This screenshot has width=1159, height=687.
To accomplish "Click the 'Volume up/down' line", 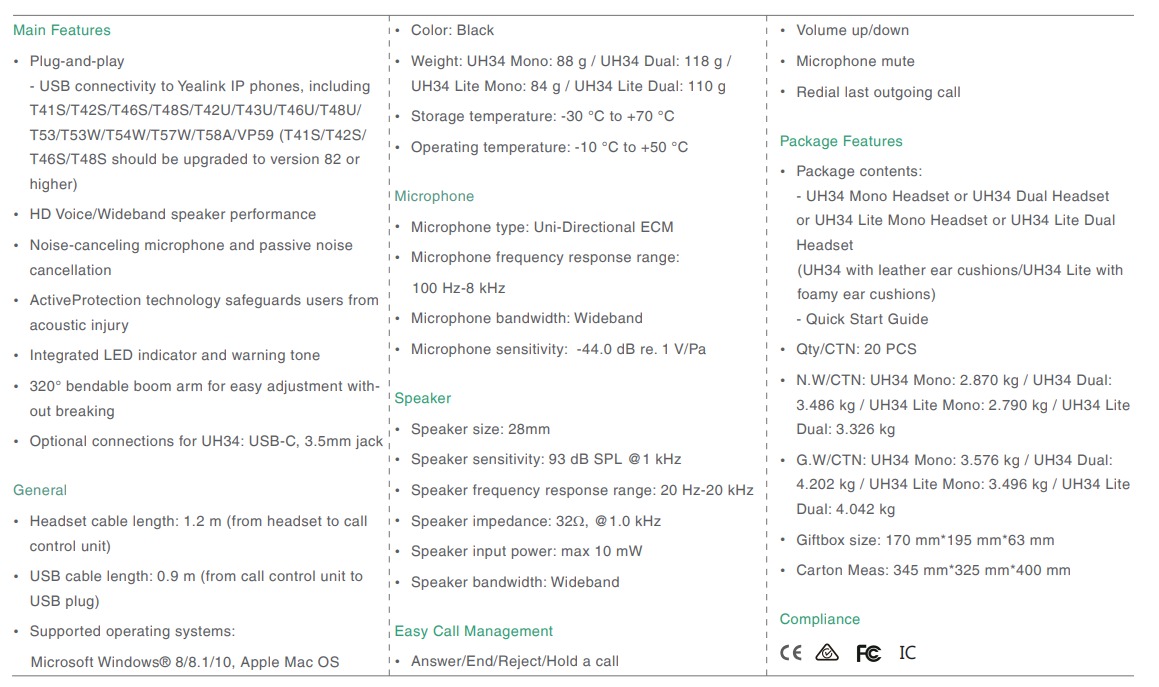I will [852, 30].
